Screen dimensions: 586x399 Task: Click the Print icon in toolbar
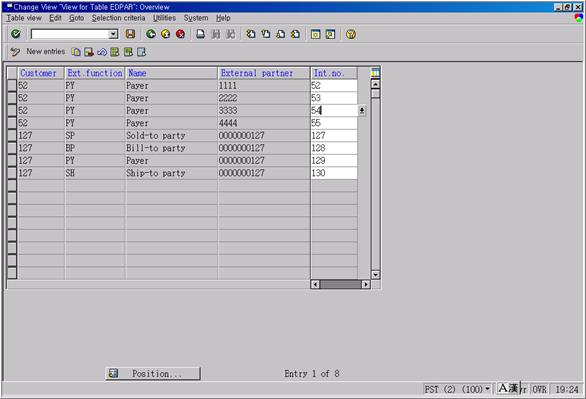(201, 34)
